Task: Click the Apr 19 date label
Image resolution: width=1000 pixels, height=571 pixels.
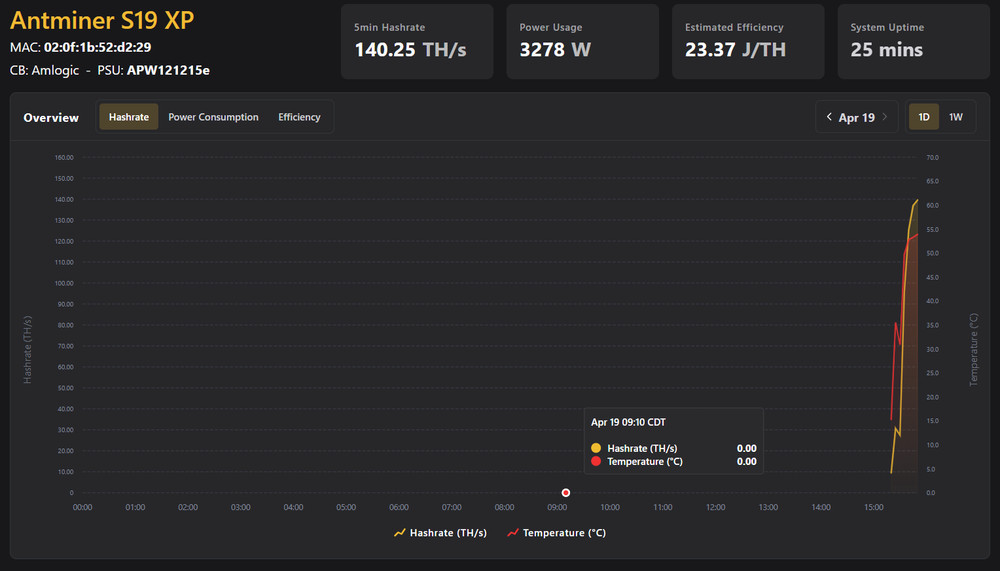Action: (857, 117)
